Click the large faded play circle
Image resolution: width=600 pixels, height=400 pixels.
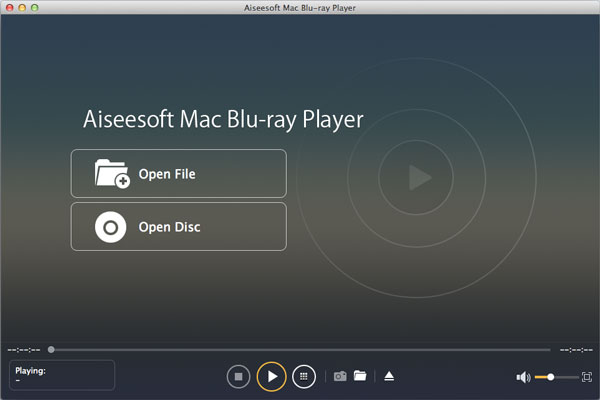coord(419,178)
